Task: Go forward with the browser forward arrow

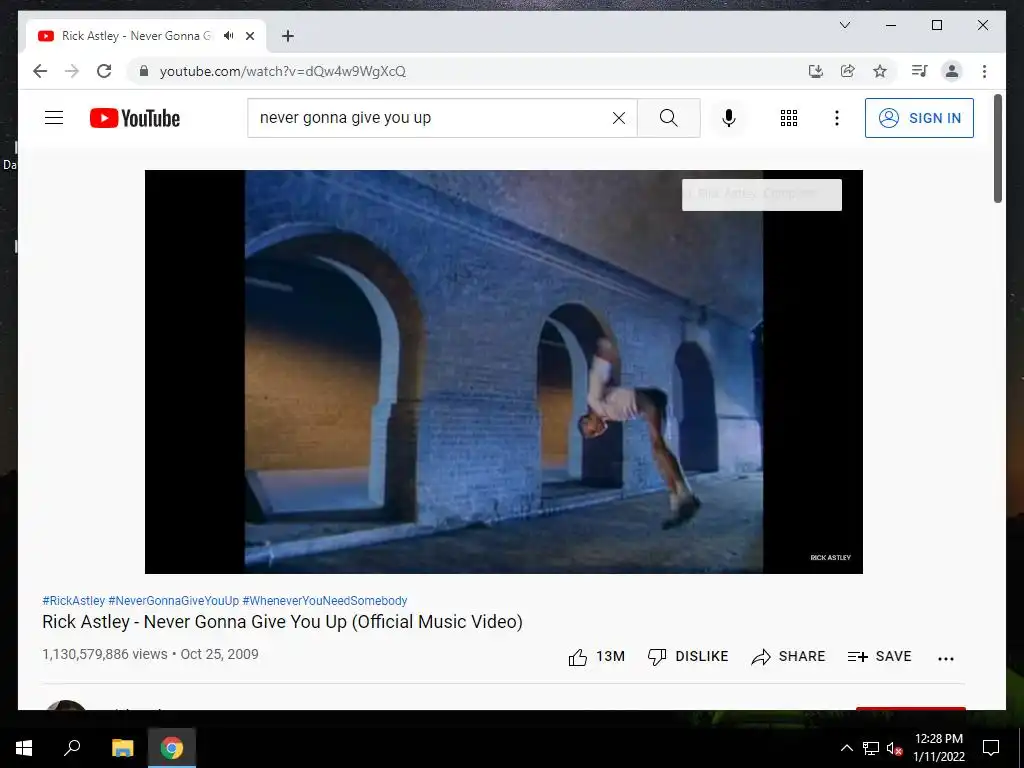Action: coord(72,71)
